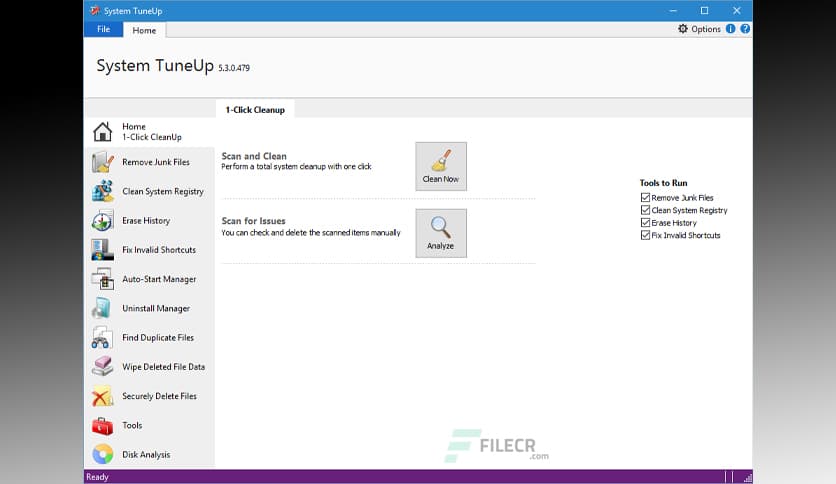The width and height of the screenshot is (836, 484).
Task: Open Options from the top right
Action: [x=699, y=29]
